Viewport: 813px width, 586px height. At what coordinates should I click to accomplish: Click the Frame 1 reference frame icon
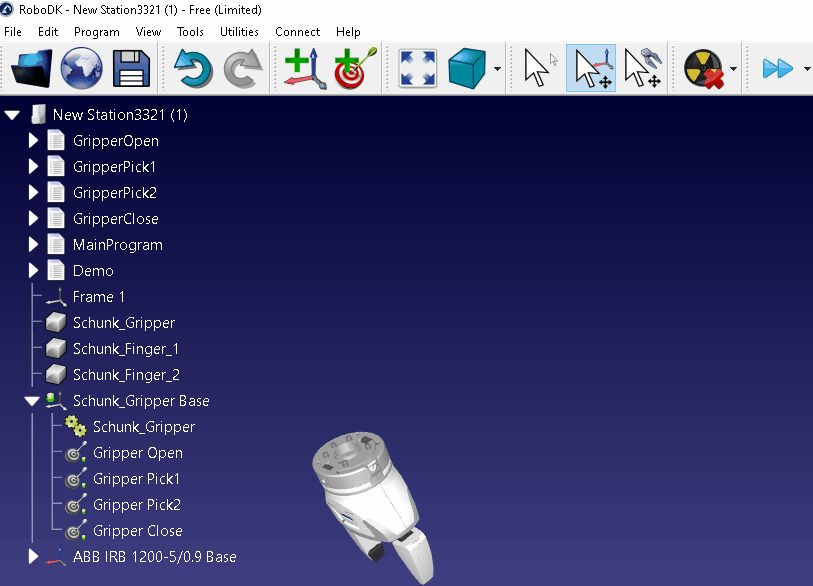click(x=56, y=297)
